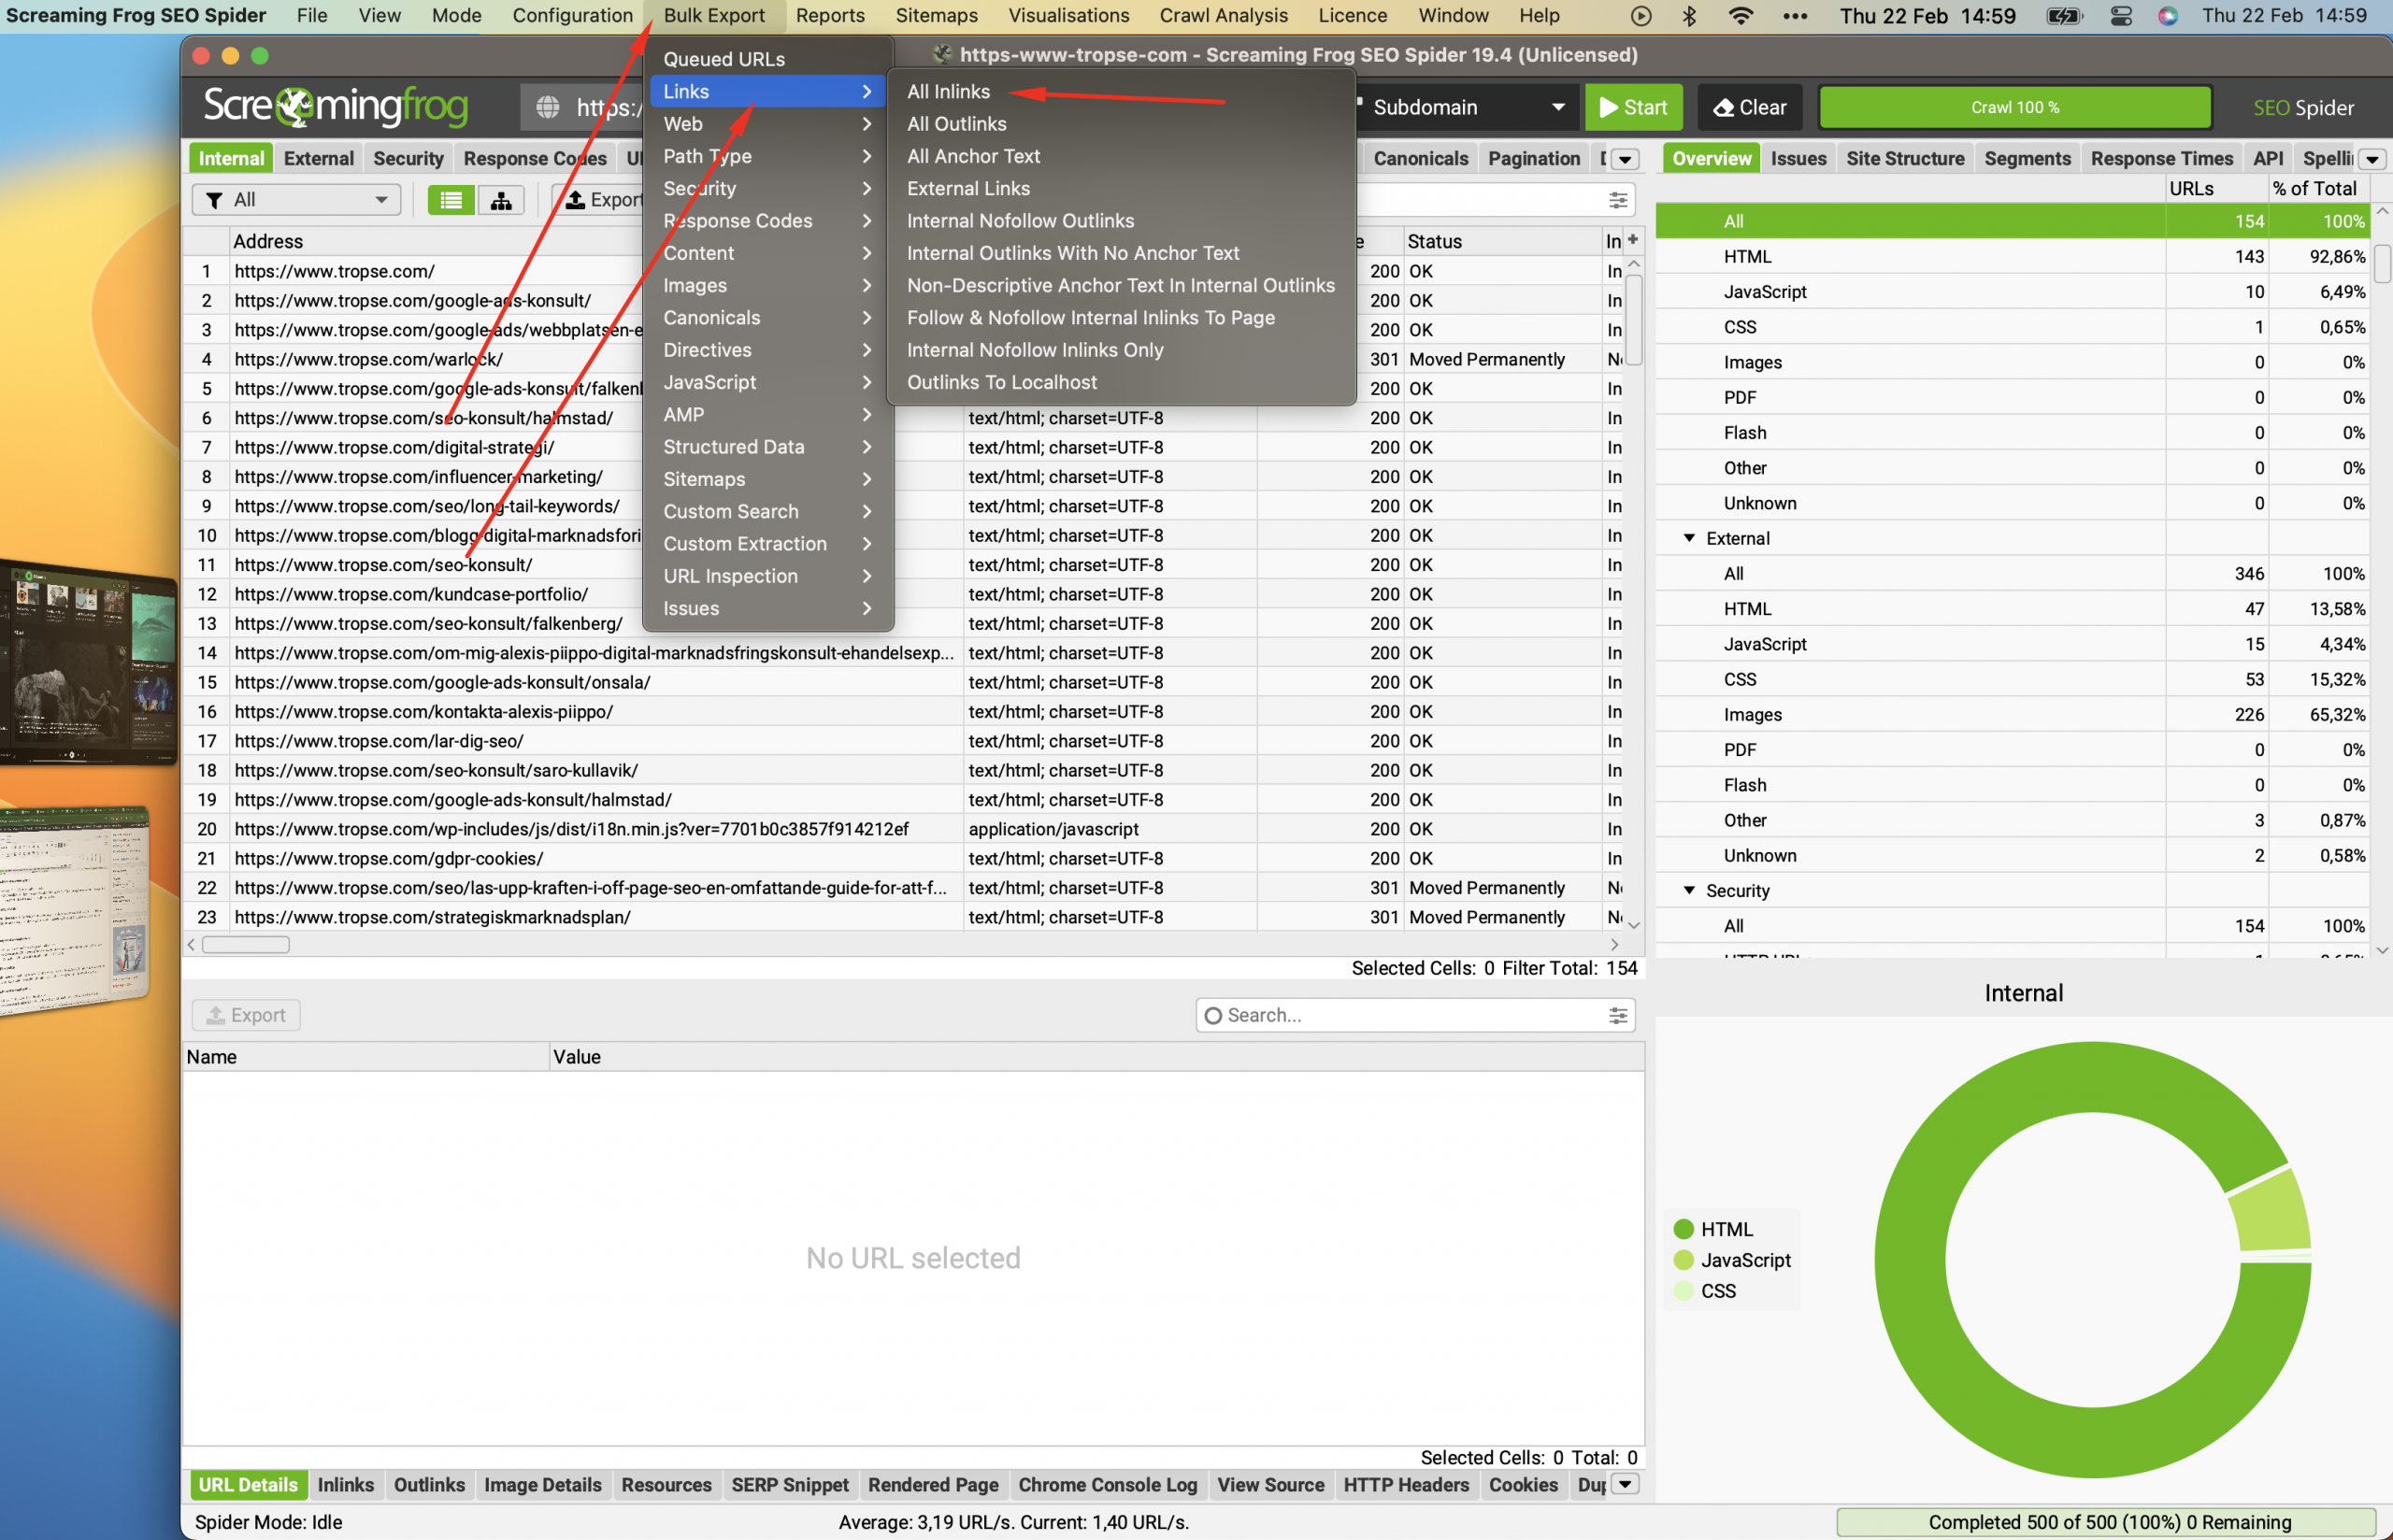Click the Screaming Frog logo

point(335,106)
